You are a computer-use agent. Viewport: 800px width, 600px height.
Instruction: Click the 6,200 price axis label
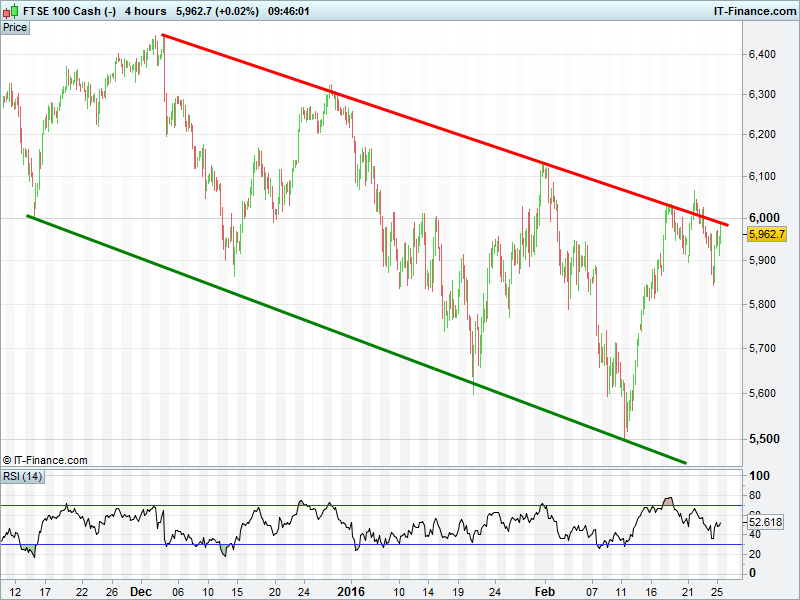[762, 134]
